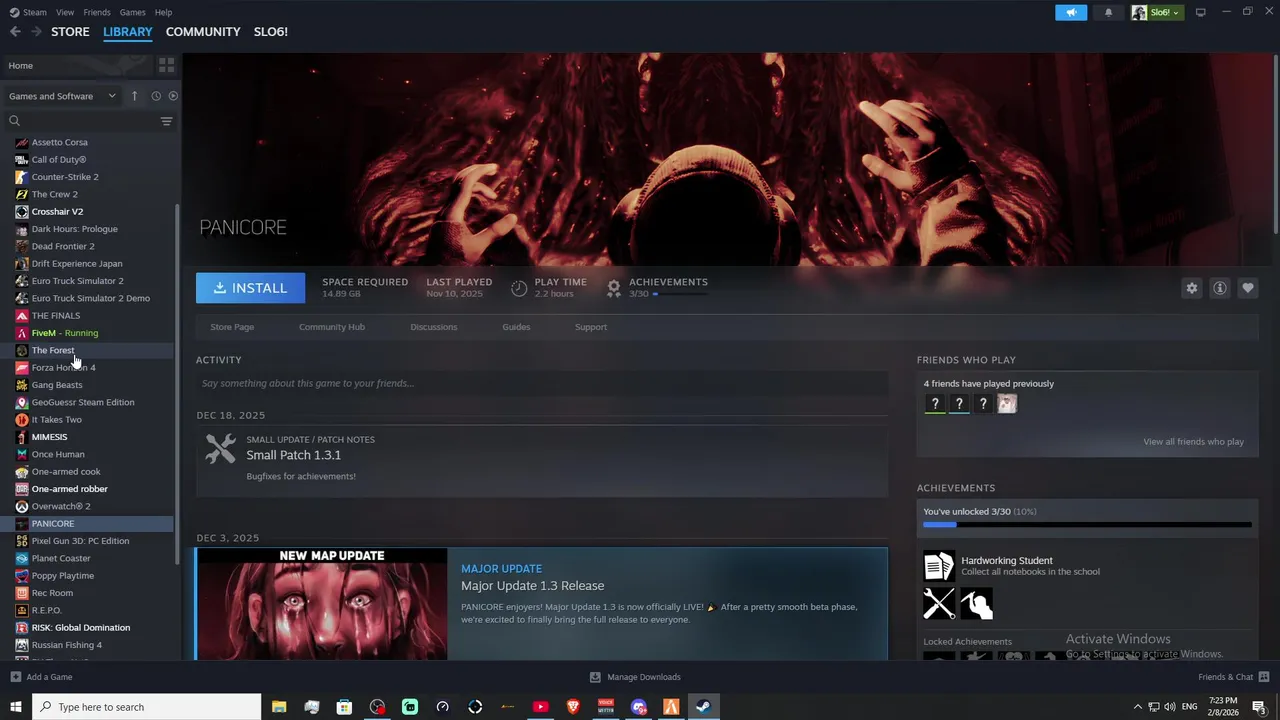Open the Manage Downloads icon
1280x720 pixels.
[595, 677]
